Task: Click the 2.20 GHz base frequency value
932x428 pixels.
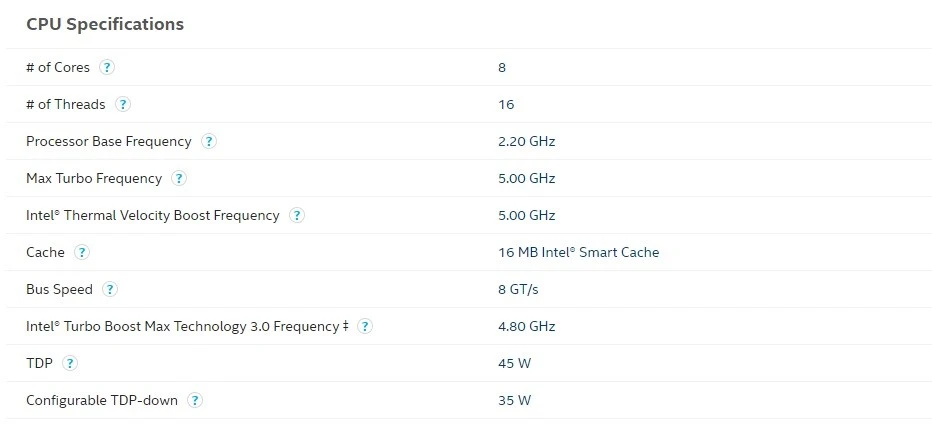Action: click(x=527, y=141)
